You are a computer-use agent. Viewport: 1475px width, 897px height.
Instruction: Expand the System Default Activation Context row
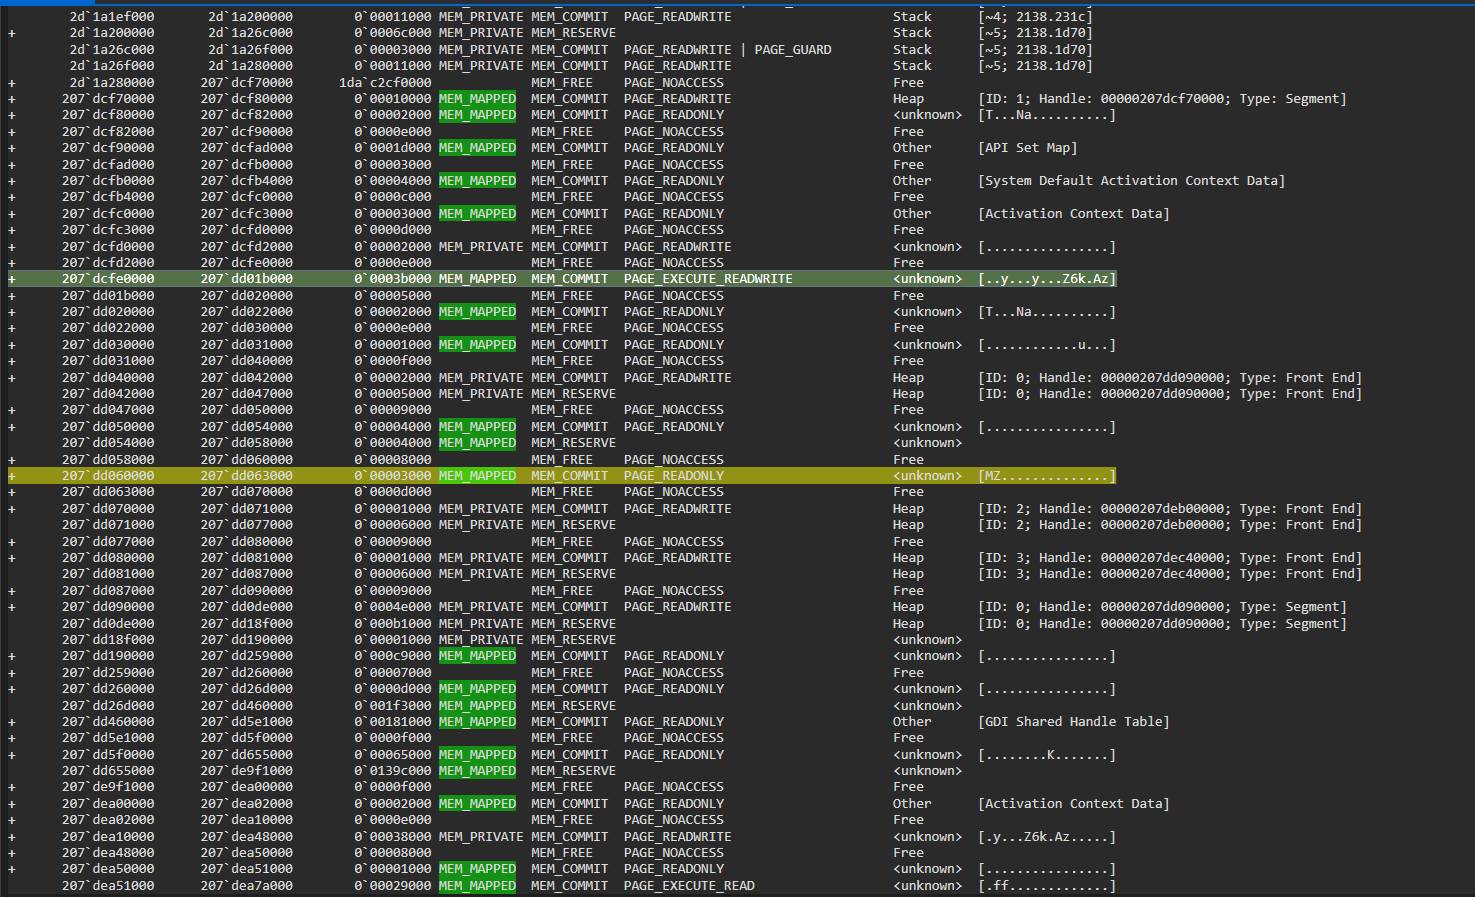coord(12,181)
